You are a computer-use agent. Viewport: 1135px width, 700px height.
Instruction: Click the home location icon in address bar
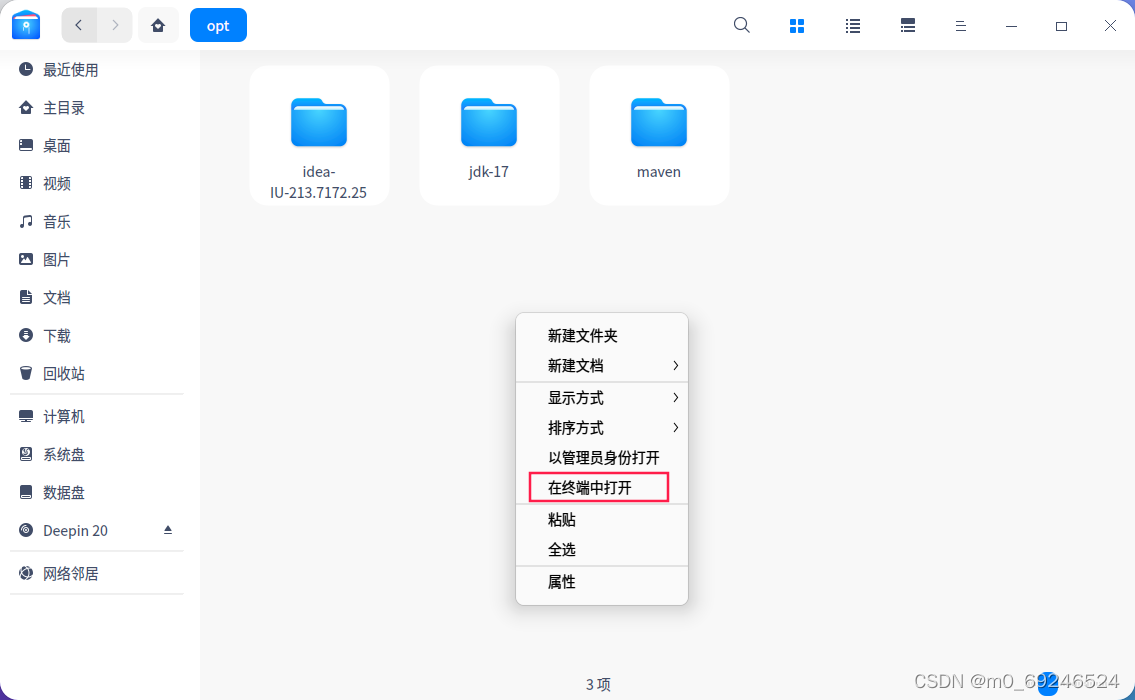(158, 25)
